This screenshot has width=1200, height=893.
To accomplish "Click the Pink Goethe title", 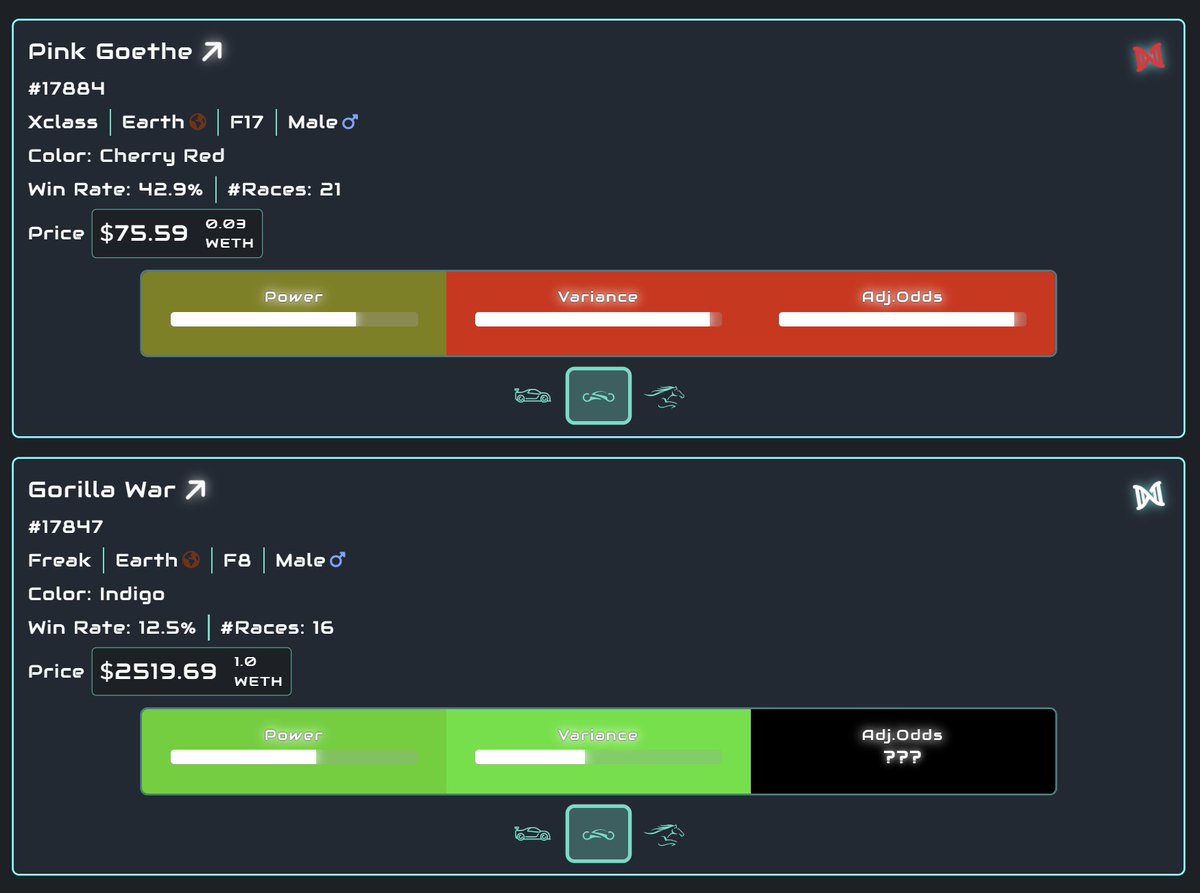I will tap(110, 51).
